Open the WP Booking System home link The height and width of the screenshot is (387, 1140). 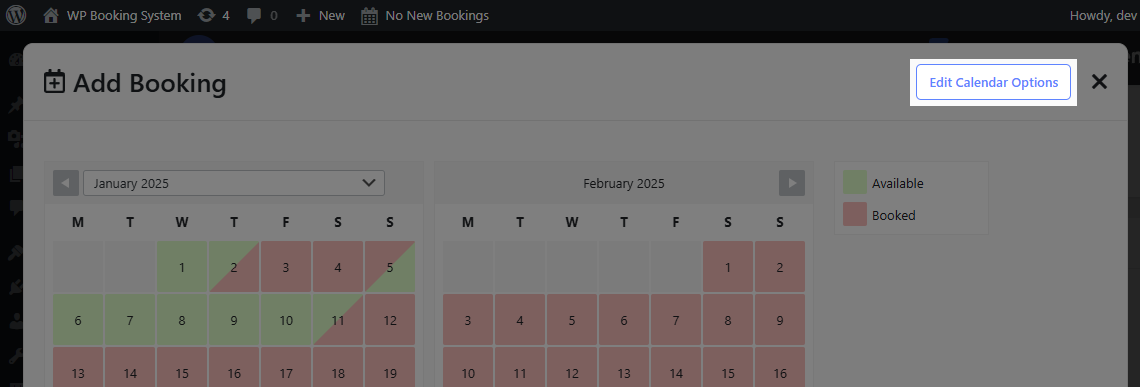pyautogui.click(x=112, y=15)
